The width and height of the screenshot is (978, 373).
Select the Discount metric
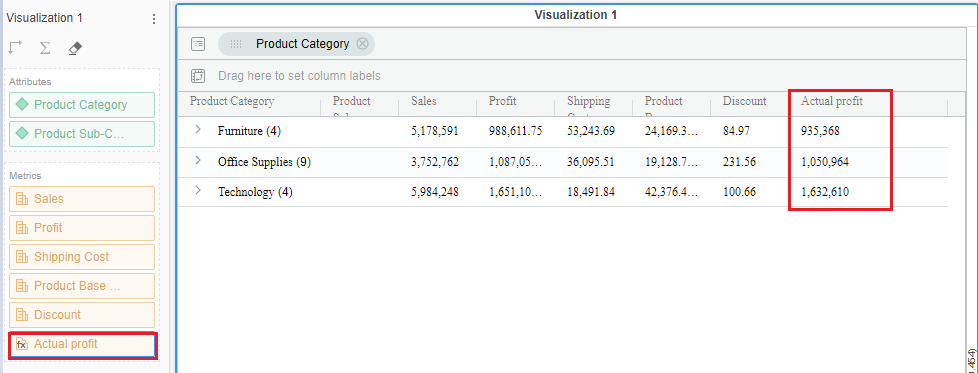[x=82, y=315]
